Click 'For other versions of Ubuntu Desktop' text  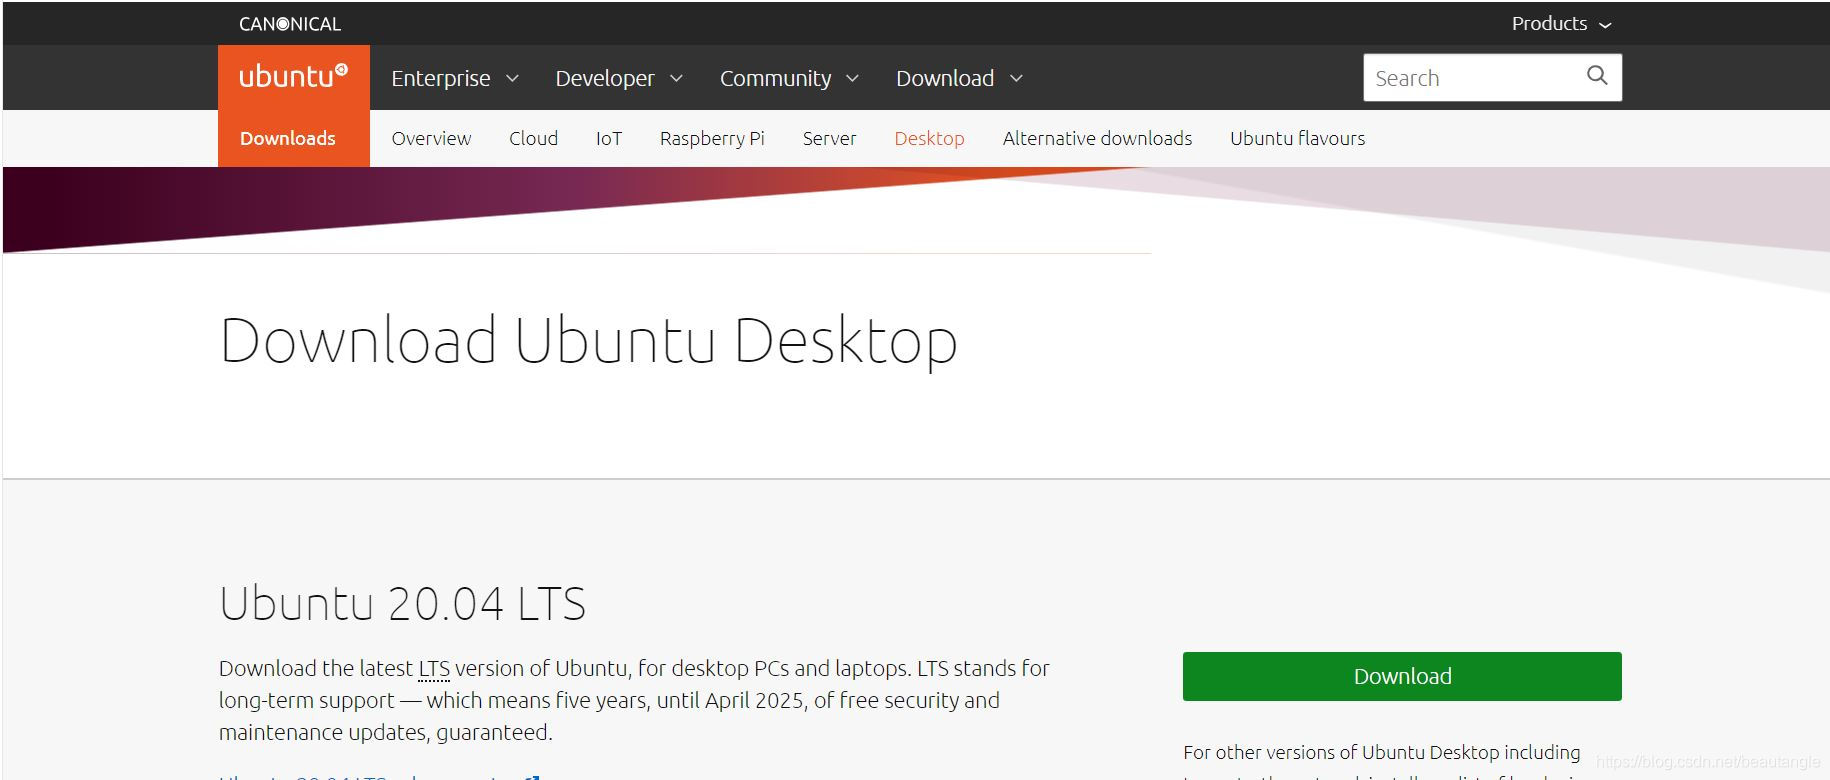pos(1381,752)
